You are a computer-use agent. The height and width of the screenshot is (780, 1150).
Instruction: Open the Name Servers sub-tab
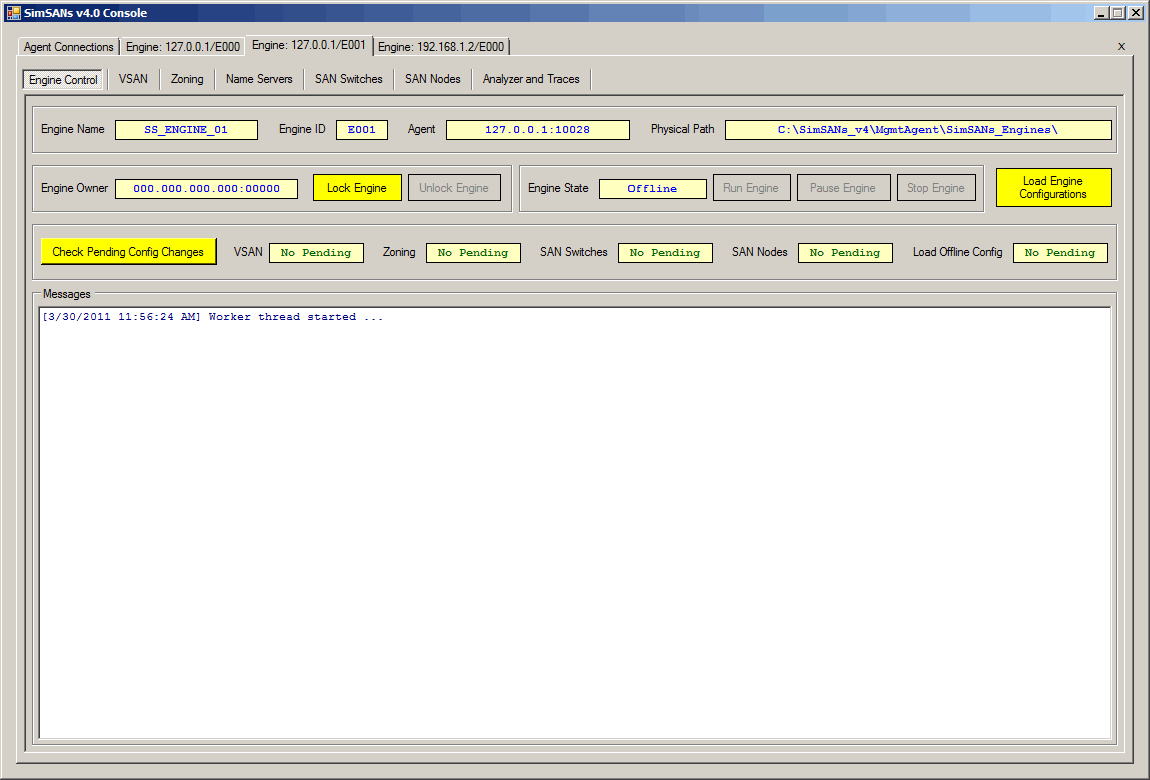click(259, 79)
